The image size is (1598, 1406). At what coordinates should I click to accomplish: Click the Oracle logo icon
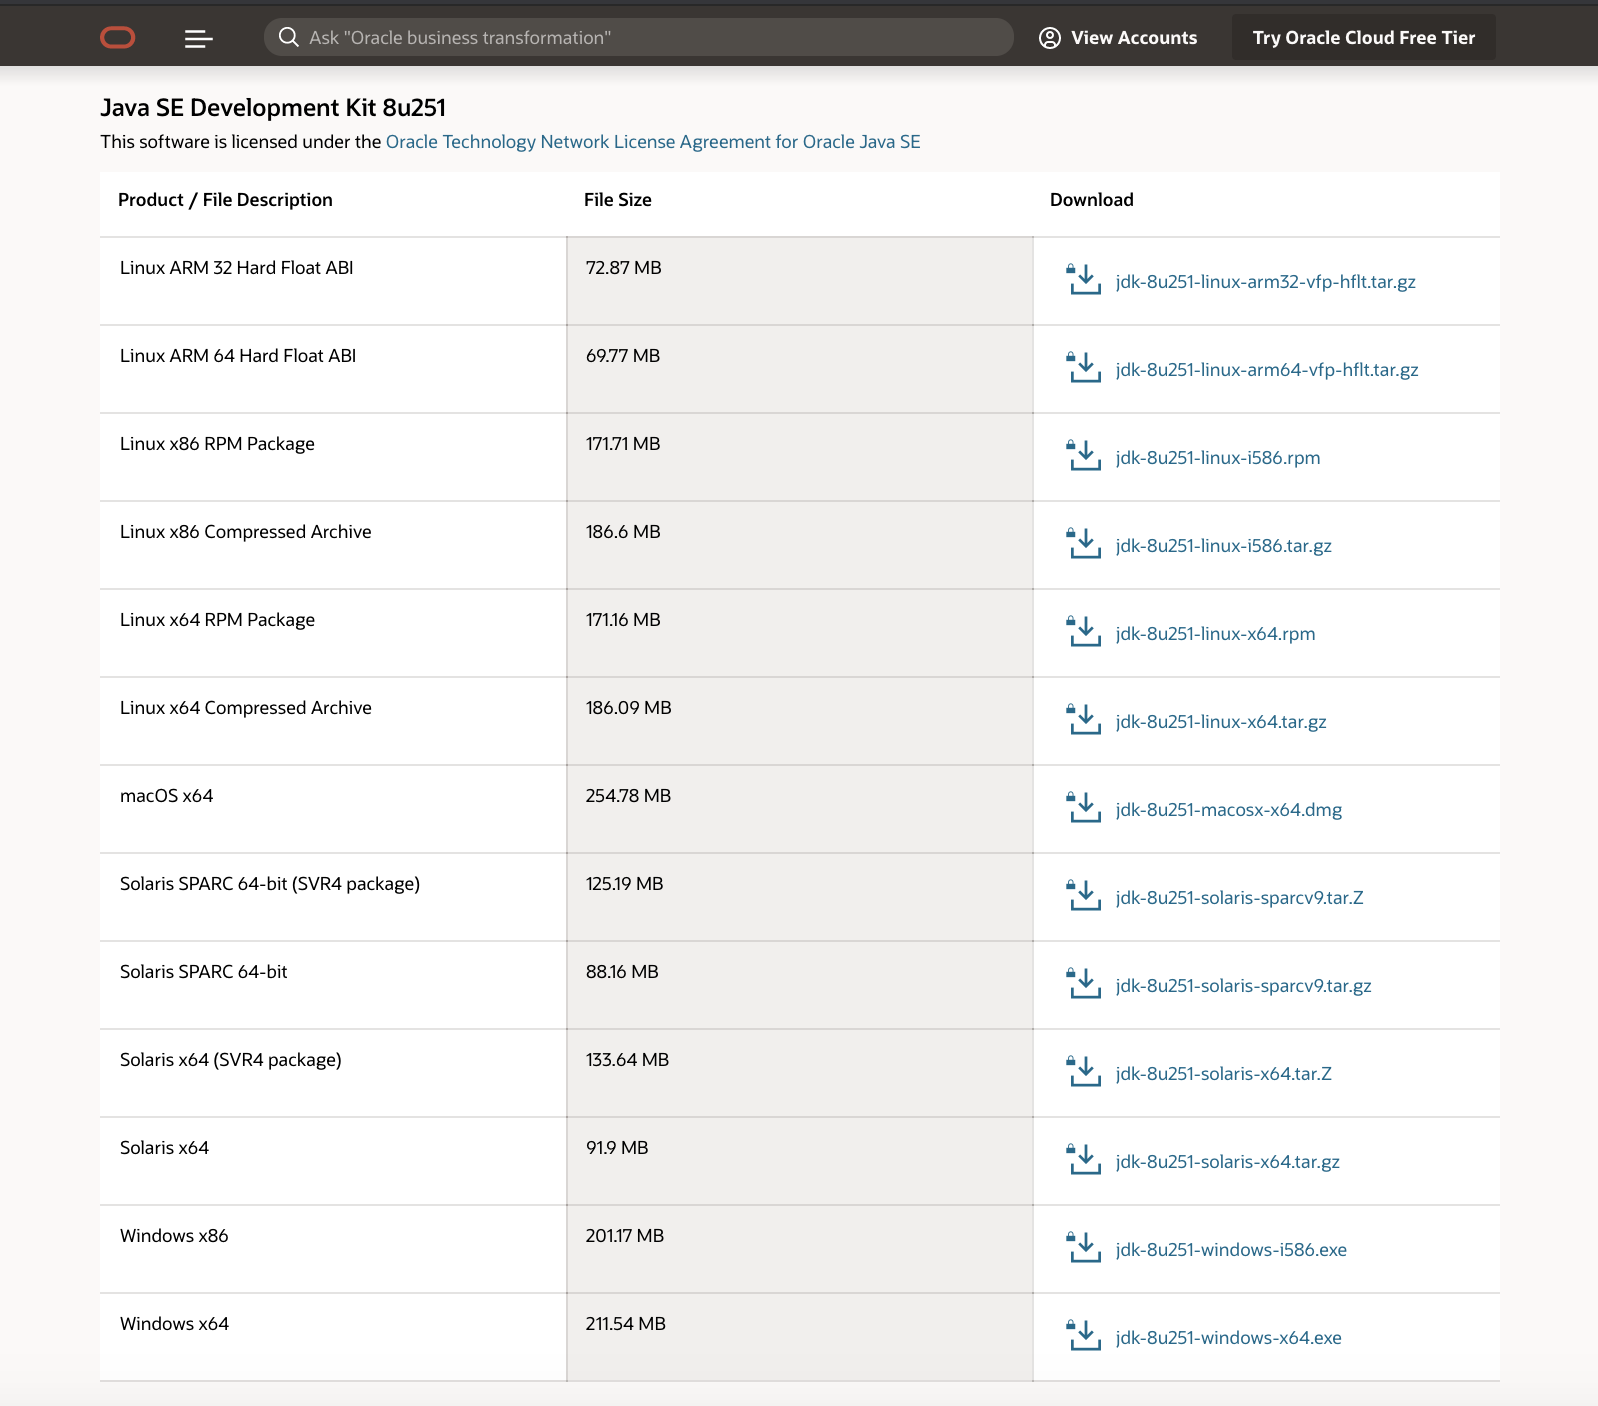pyautogui.click(x=118, y=38)
